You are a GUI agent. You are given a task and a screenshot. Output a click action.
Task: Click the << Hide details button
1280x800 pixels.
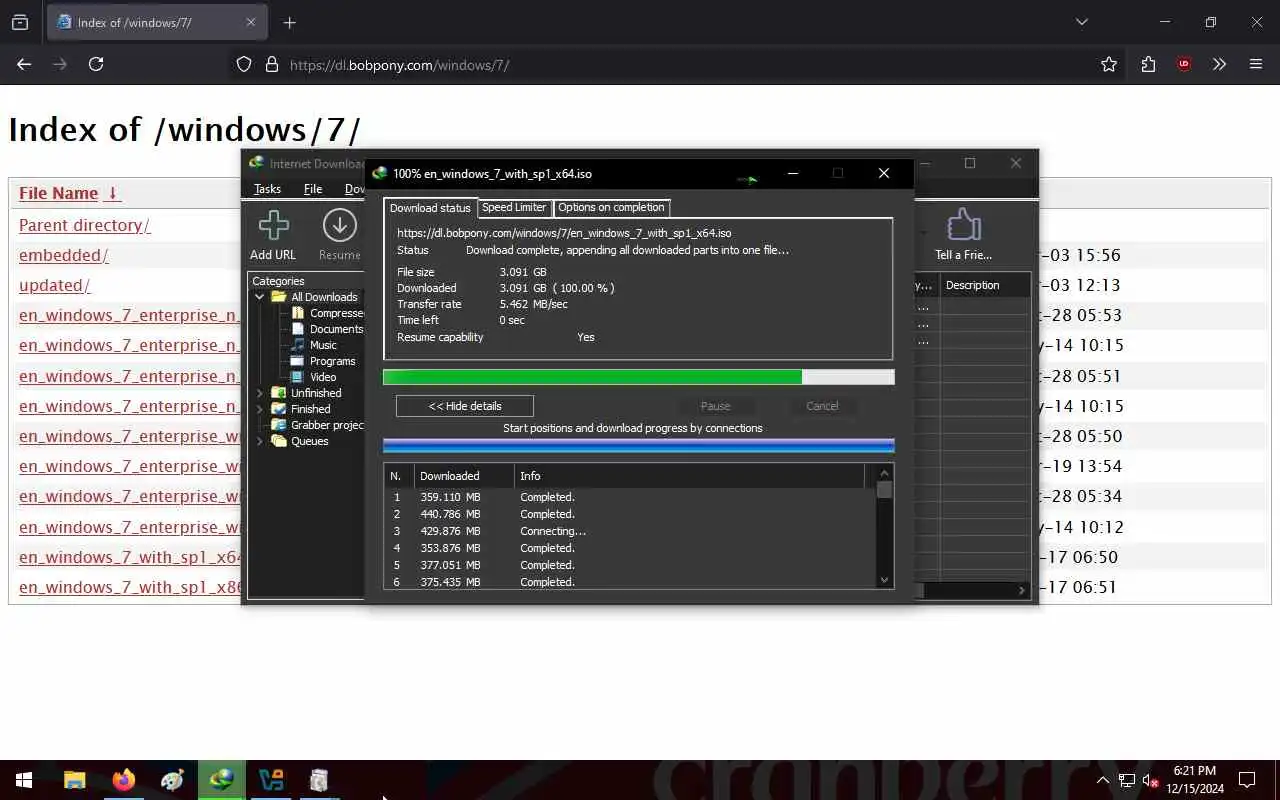465,406
